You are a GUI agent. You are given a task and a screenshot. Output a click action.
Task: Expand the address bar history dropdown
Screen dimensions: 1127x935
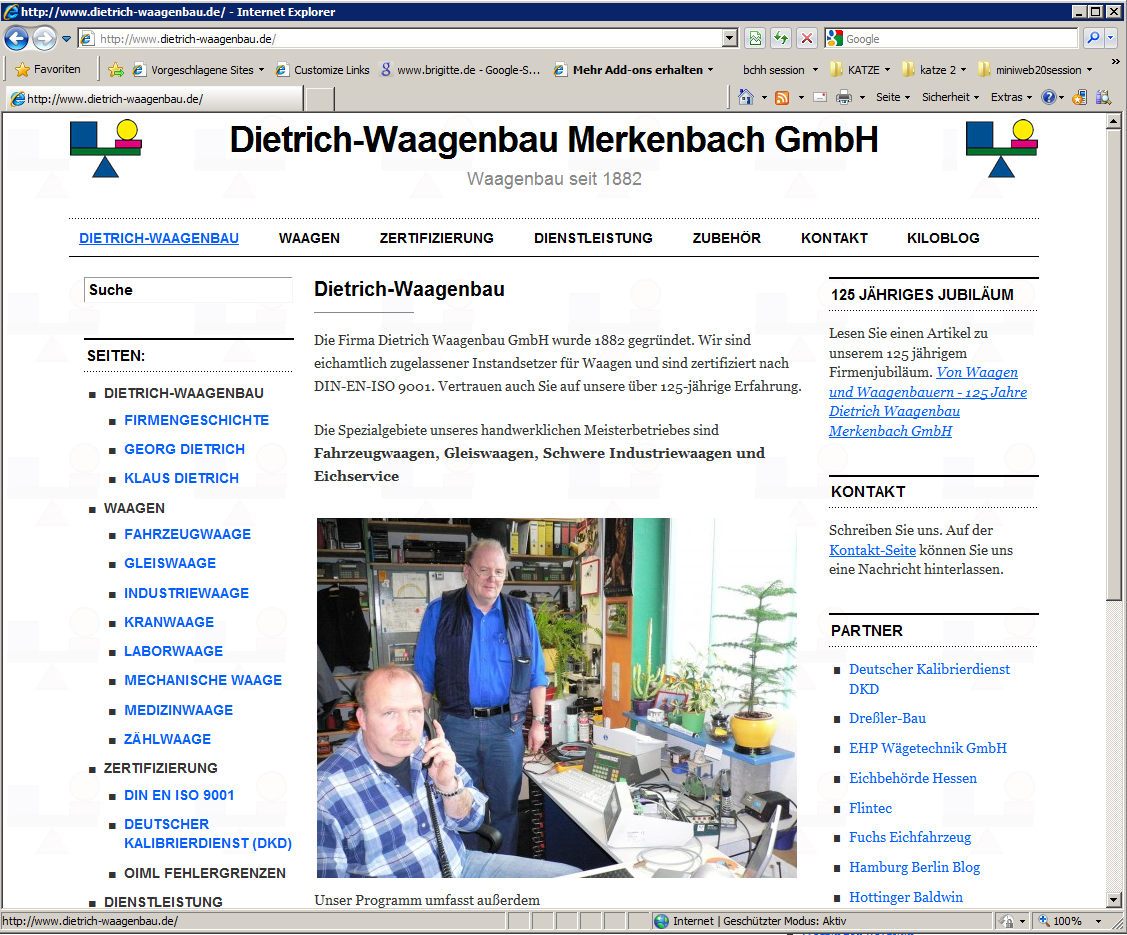click(x=730, y=39)
